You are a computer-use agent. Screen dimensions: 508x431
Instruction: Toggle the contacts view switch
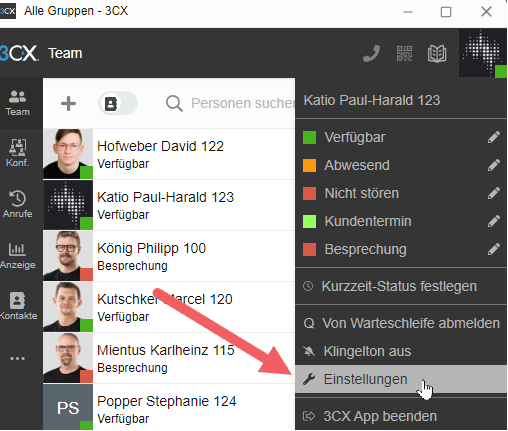click(x=118, y=104)
